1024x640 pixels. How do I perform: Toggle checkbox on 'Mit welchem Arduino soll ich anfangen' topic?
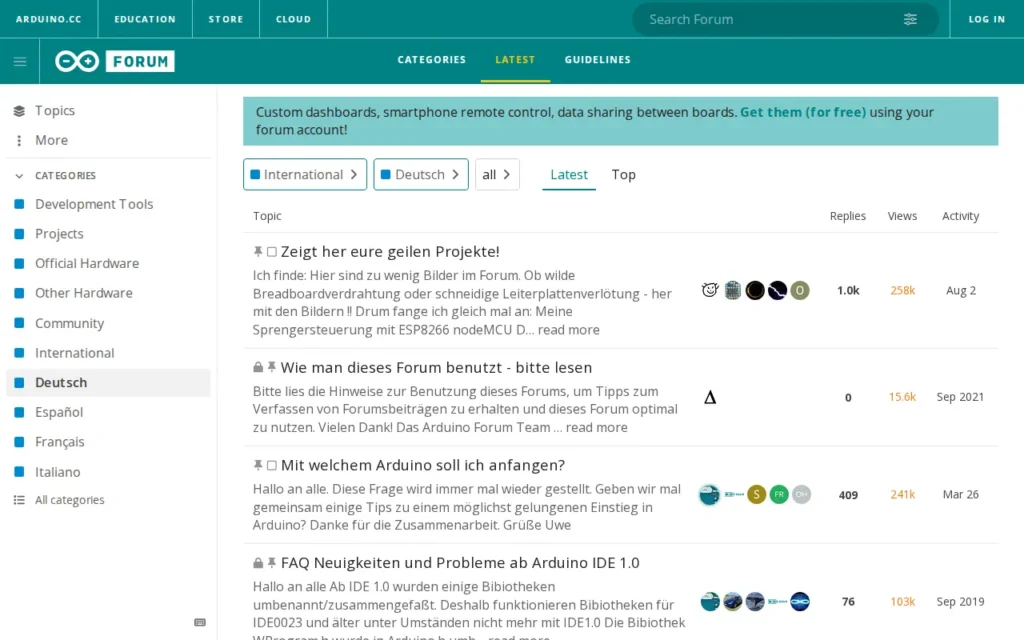pyautogui.click(x=272, y=465)
